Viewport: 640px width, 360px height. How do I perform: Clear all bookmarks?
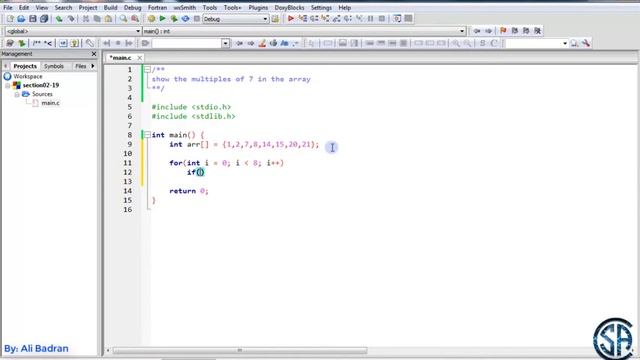tap(538, 31)
